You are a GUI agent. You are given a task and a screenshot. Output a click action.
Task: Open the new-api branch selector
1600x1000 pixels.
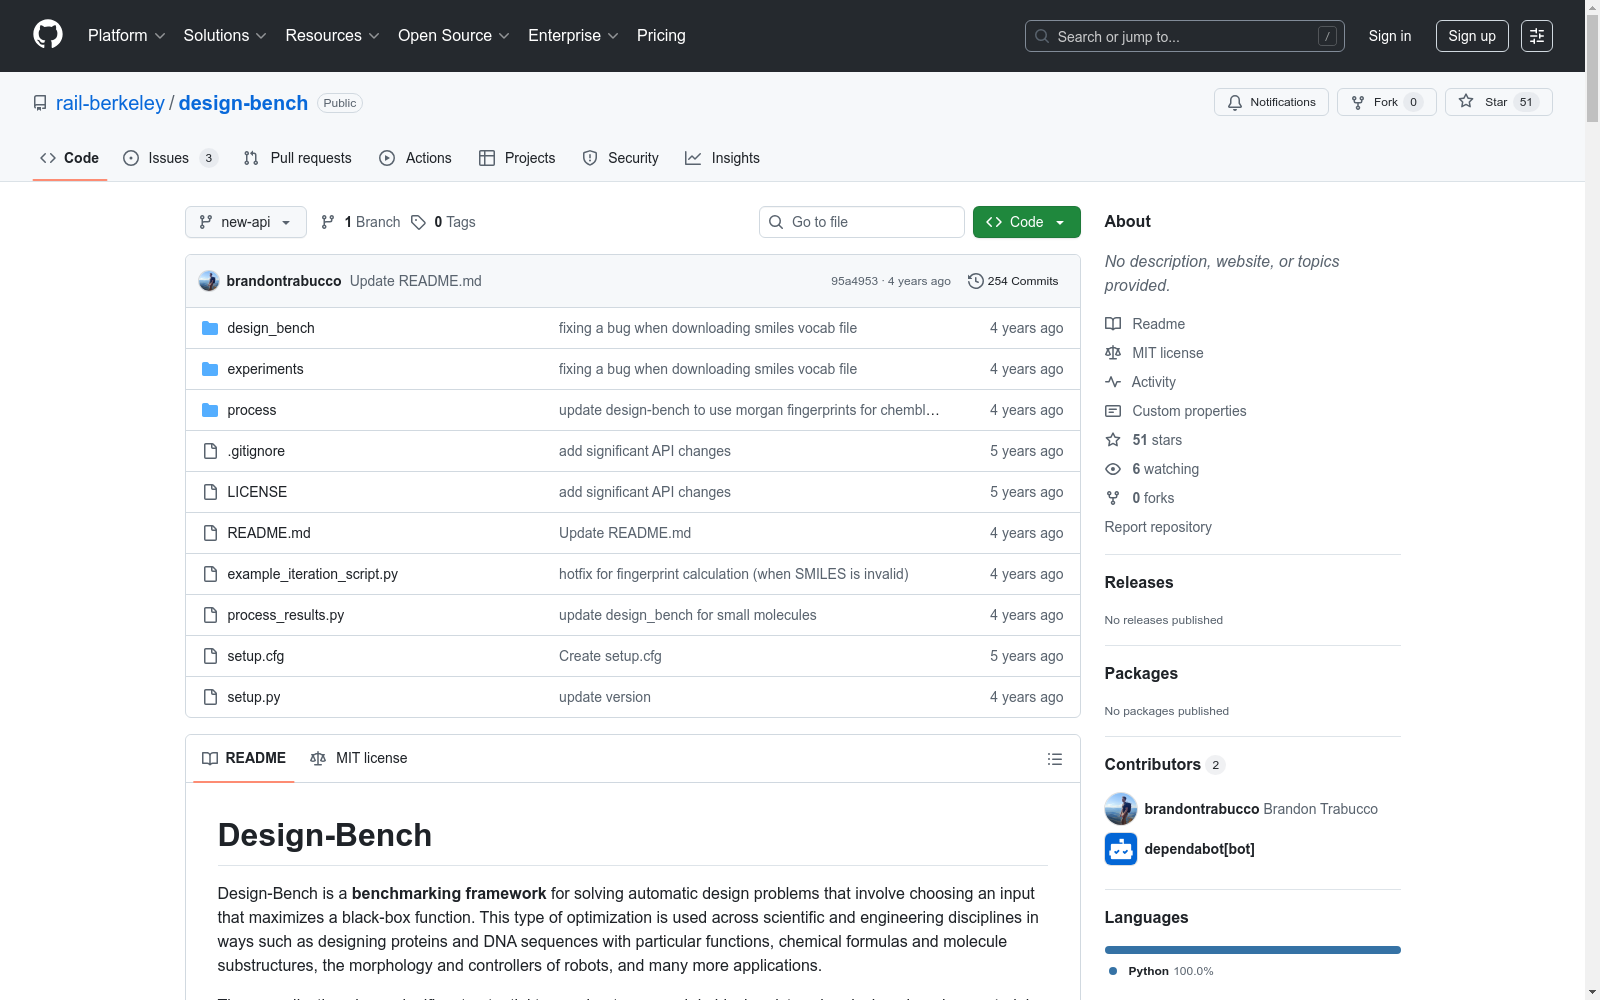pyautogui.click(x=246, y=222)
